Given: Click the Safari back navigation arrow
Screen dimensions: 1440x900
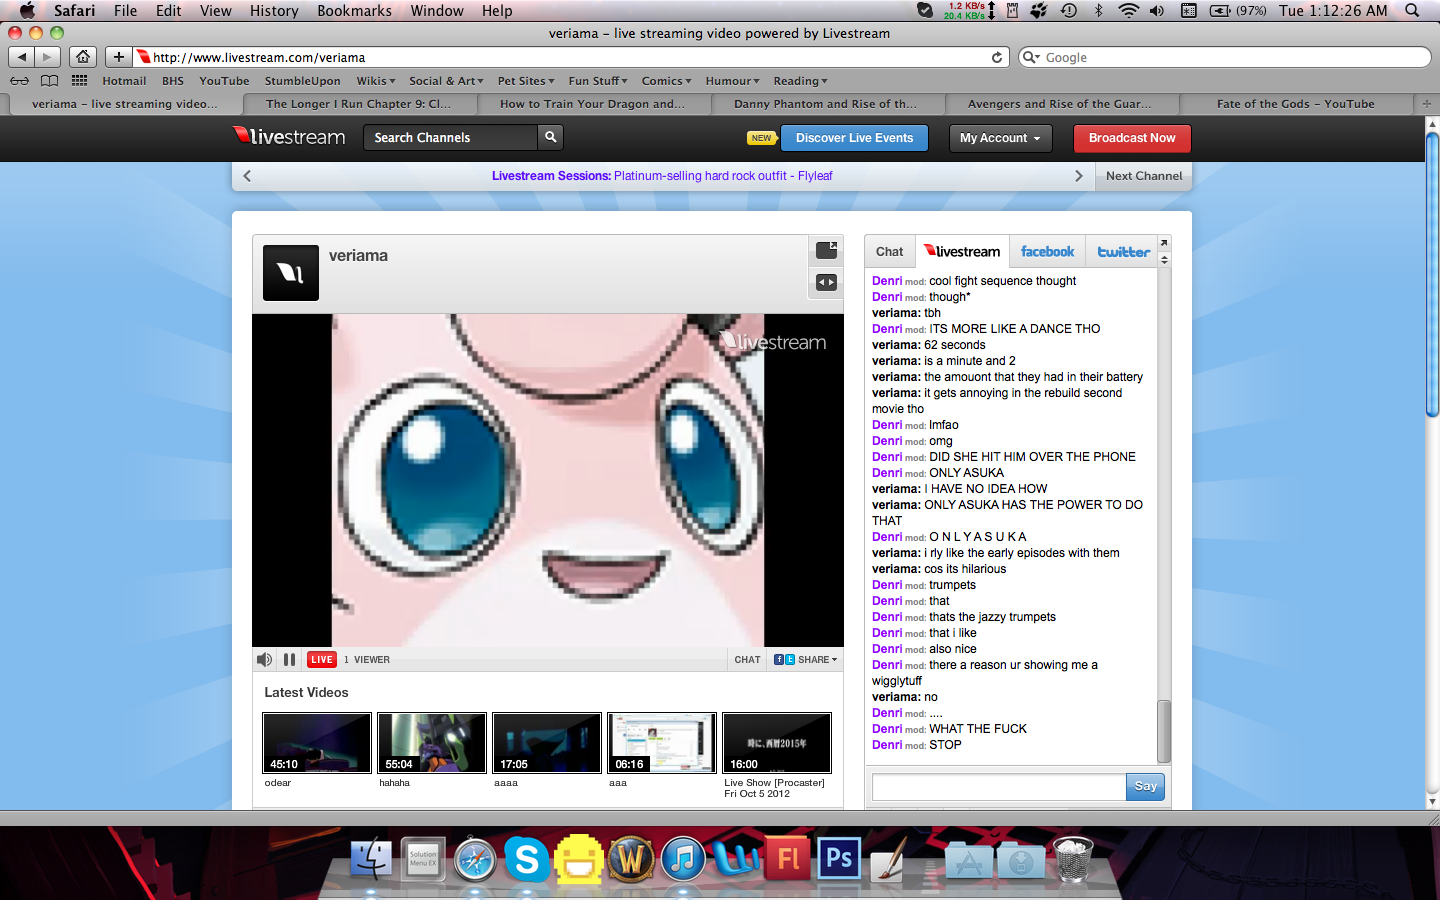Looking at the screenshot, I should point(22,57).
